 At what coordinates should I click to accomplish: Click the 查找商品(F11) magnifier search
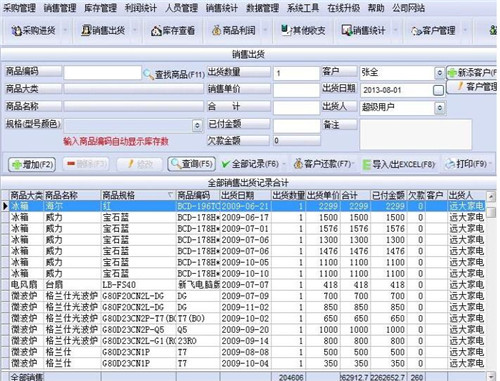(x=174, y=74)
